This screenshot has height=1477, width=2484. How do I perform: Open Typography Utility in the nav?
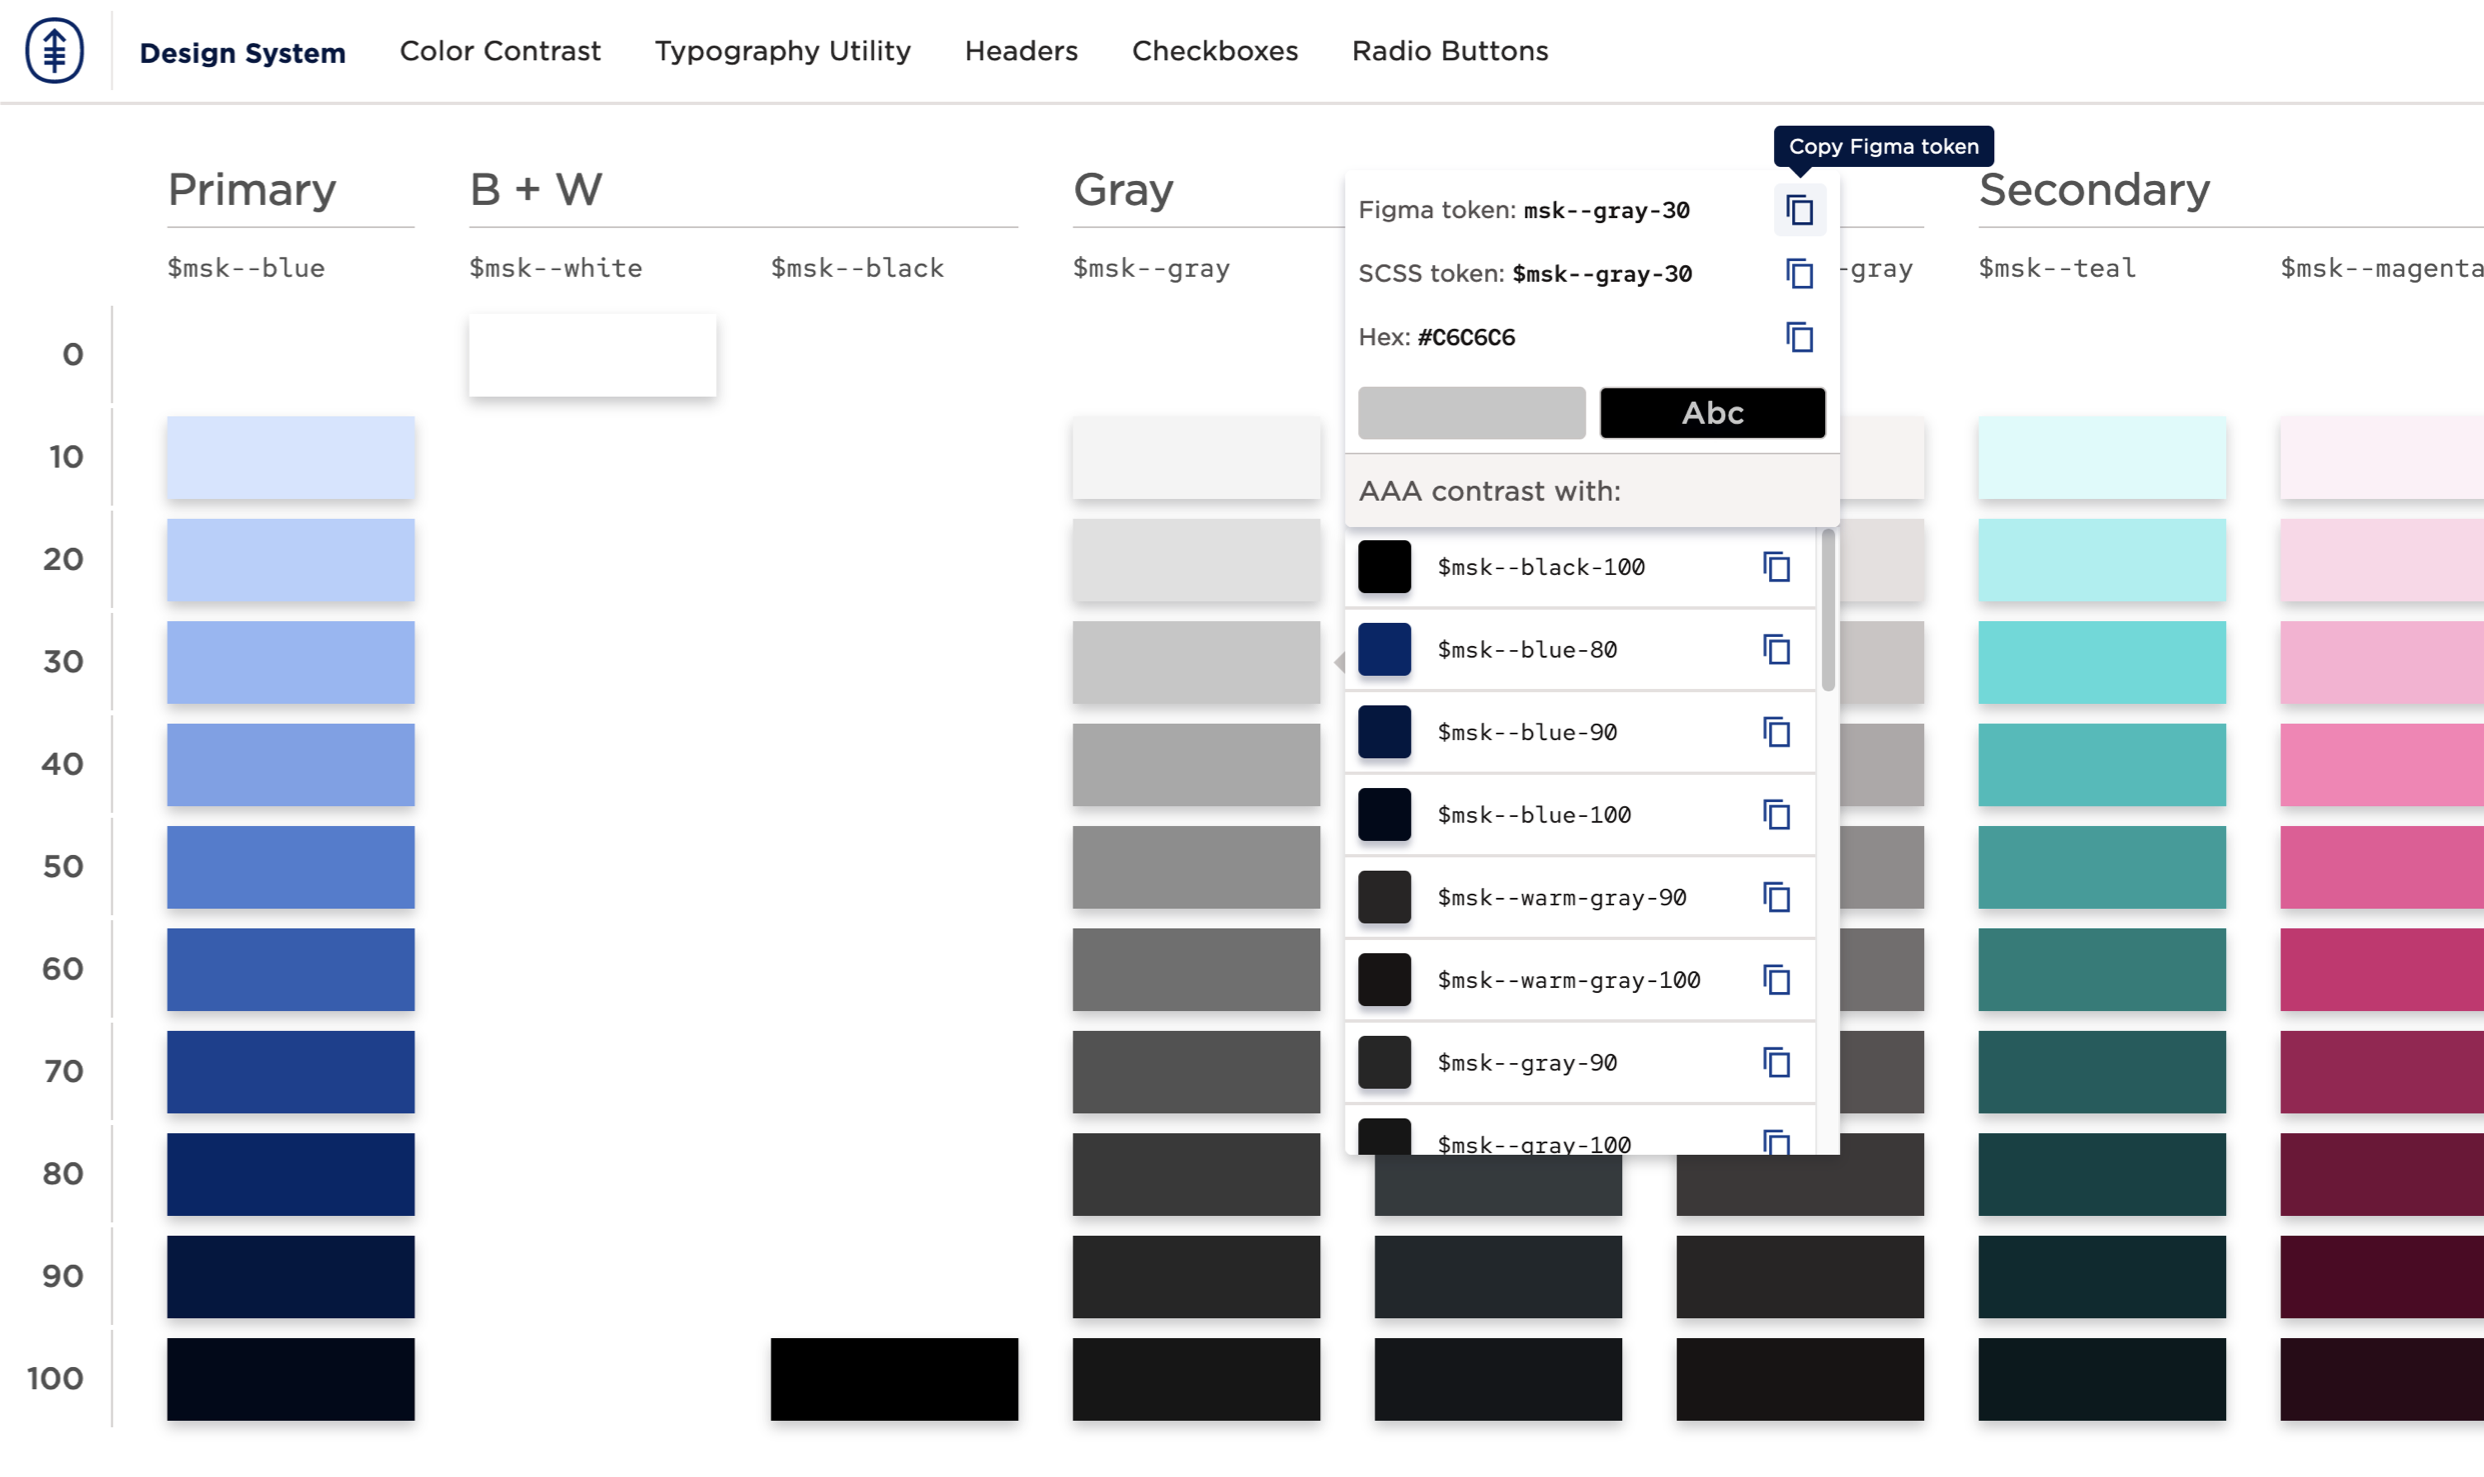[782, 51]
